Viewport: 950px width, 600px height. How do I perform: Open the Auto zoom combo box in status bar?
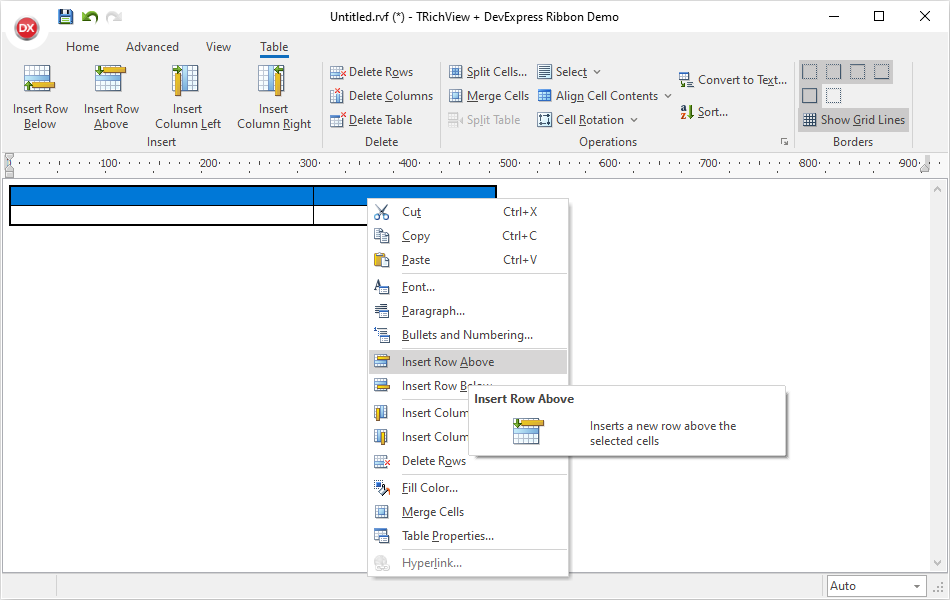click(x=877, y=586)
